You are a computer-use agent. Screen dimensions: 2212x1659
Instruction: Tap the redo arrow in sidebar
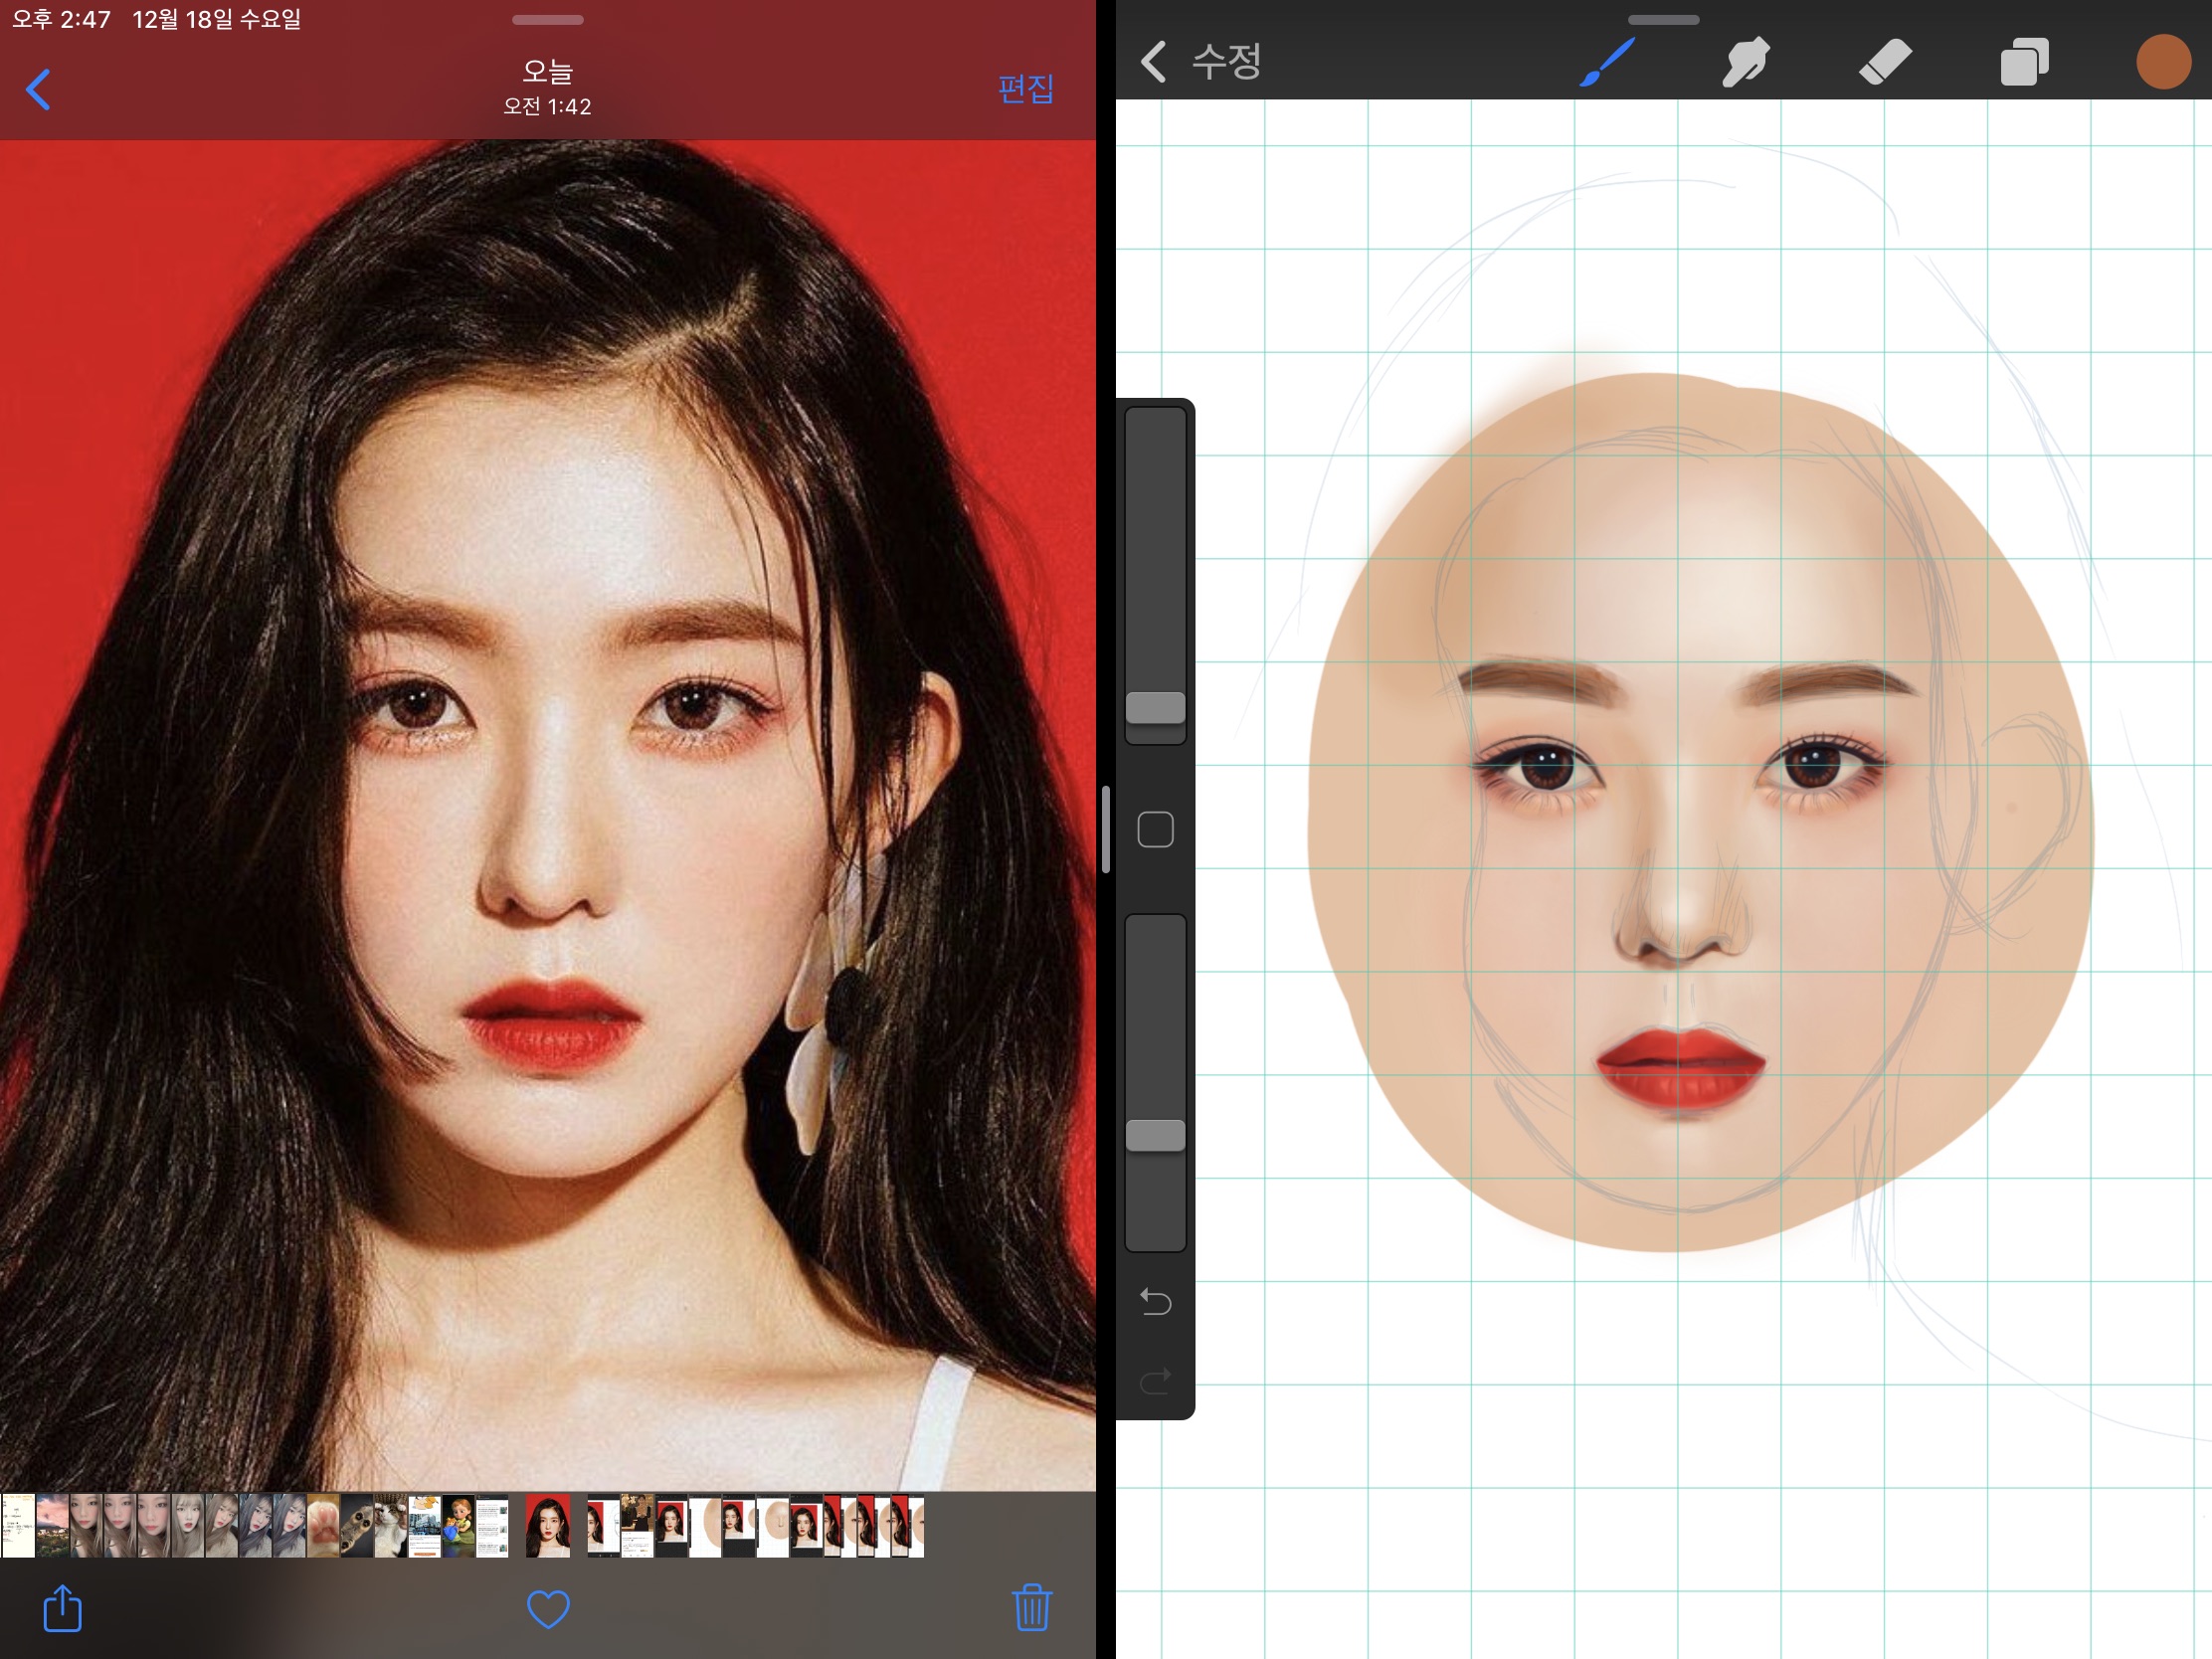[x=1155, y=1382]
